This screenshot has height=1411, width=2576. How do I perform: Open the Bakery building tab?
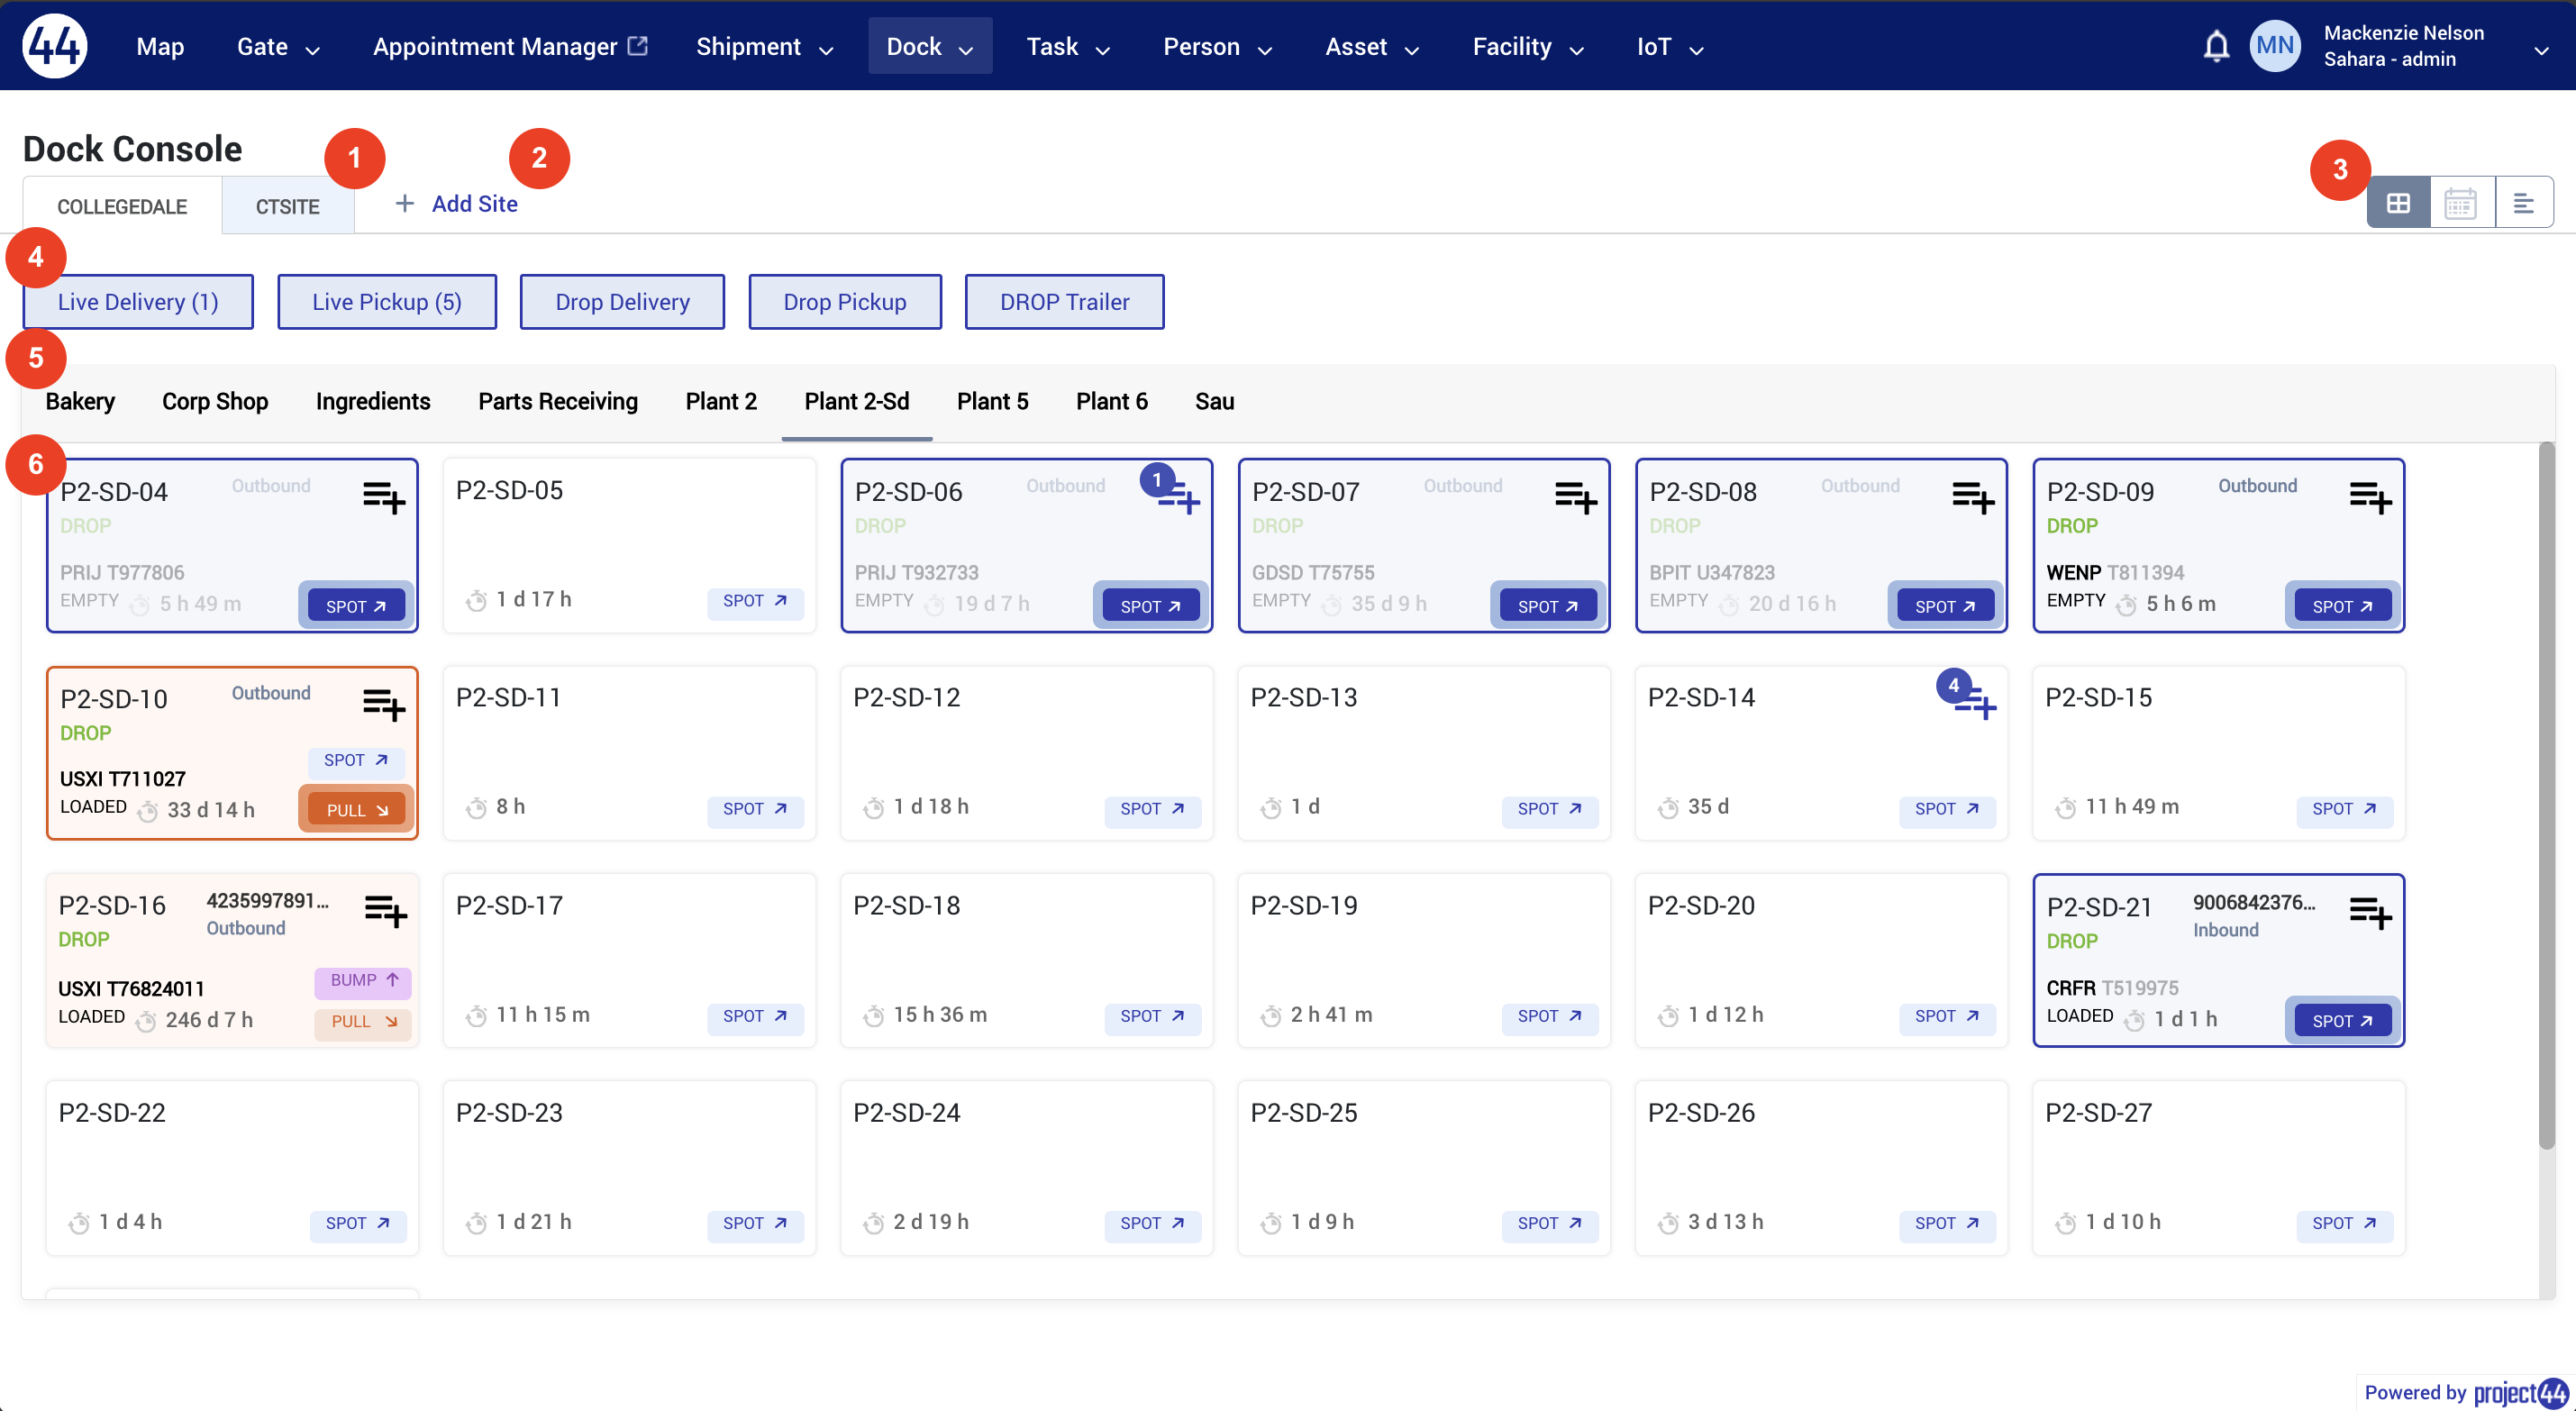point(80,402)
